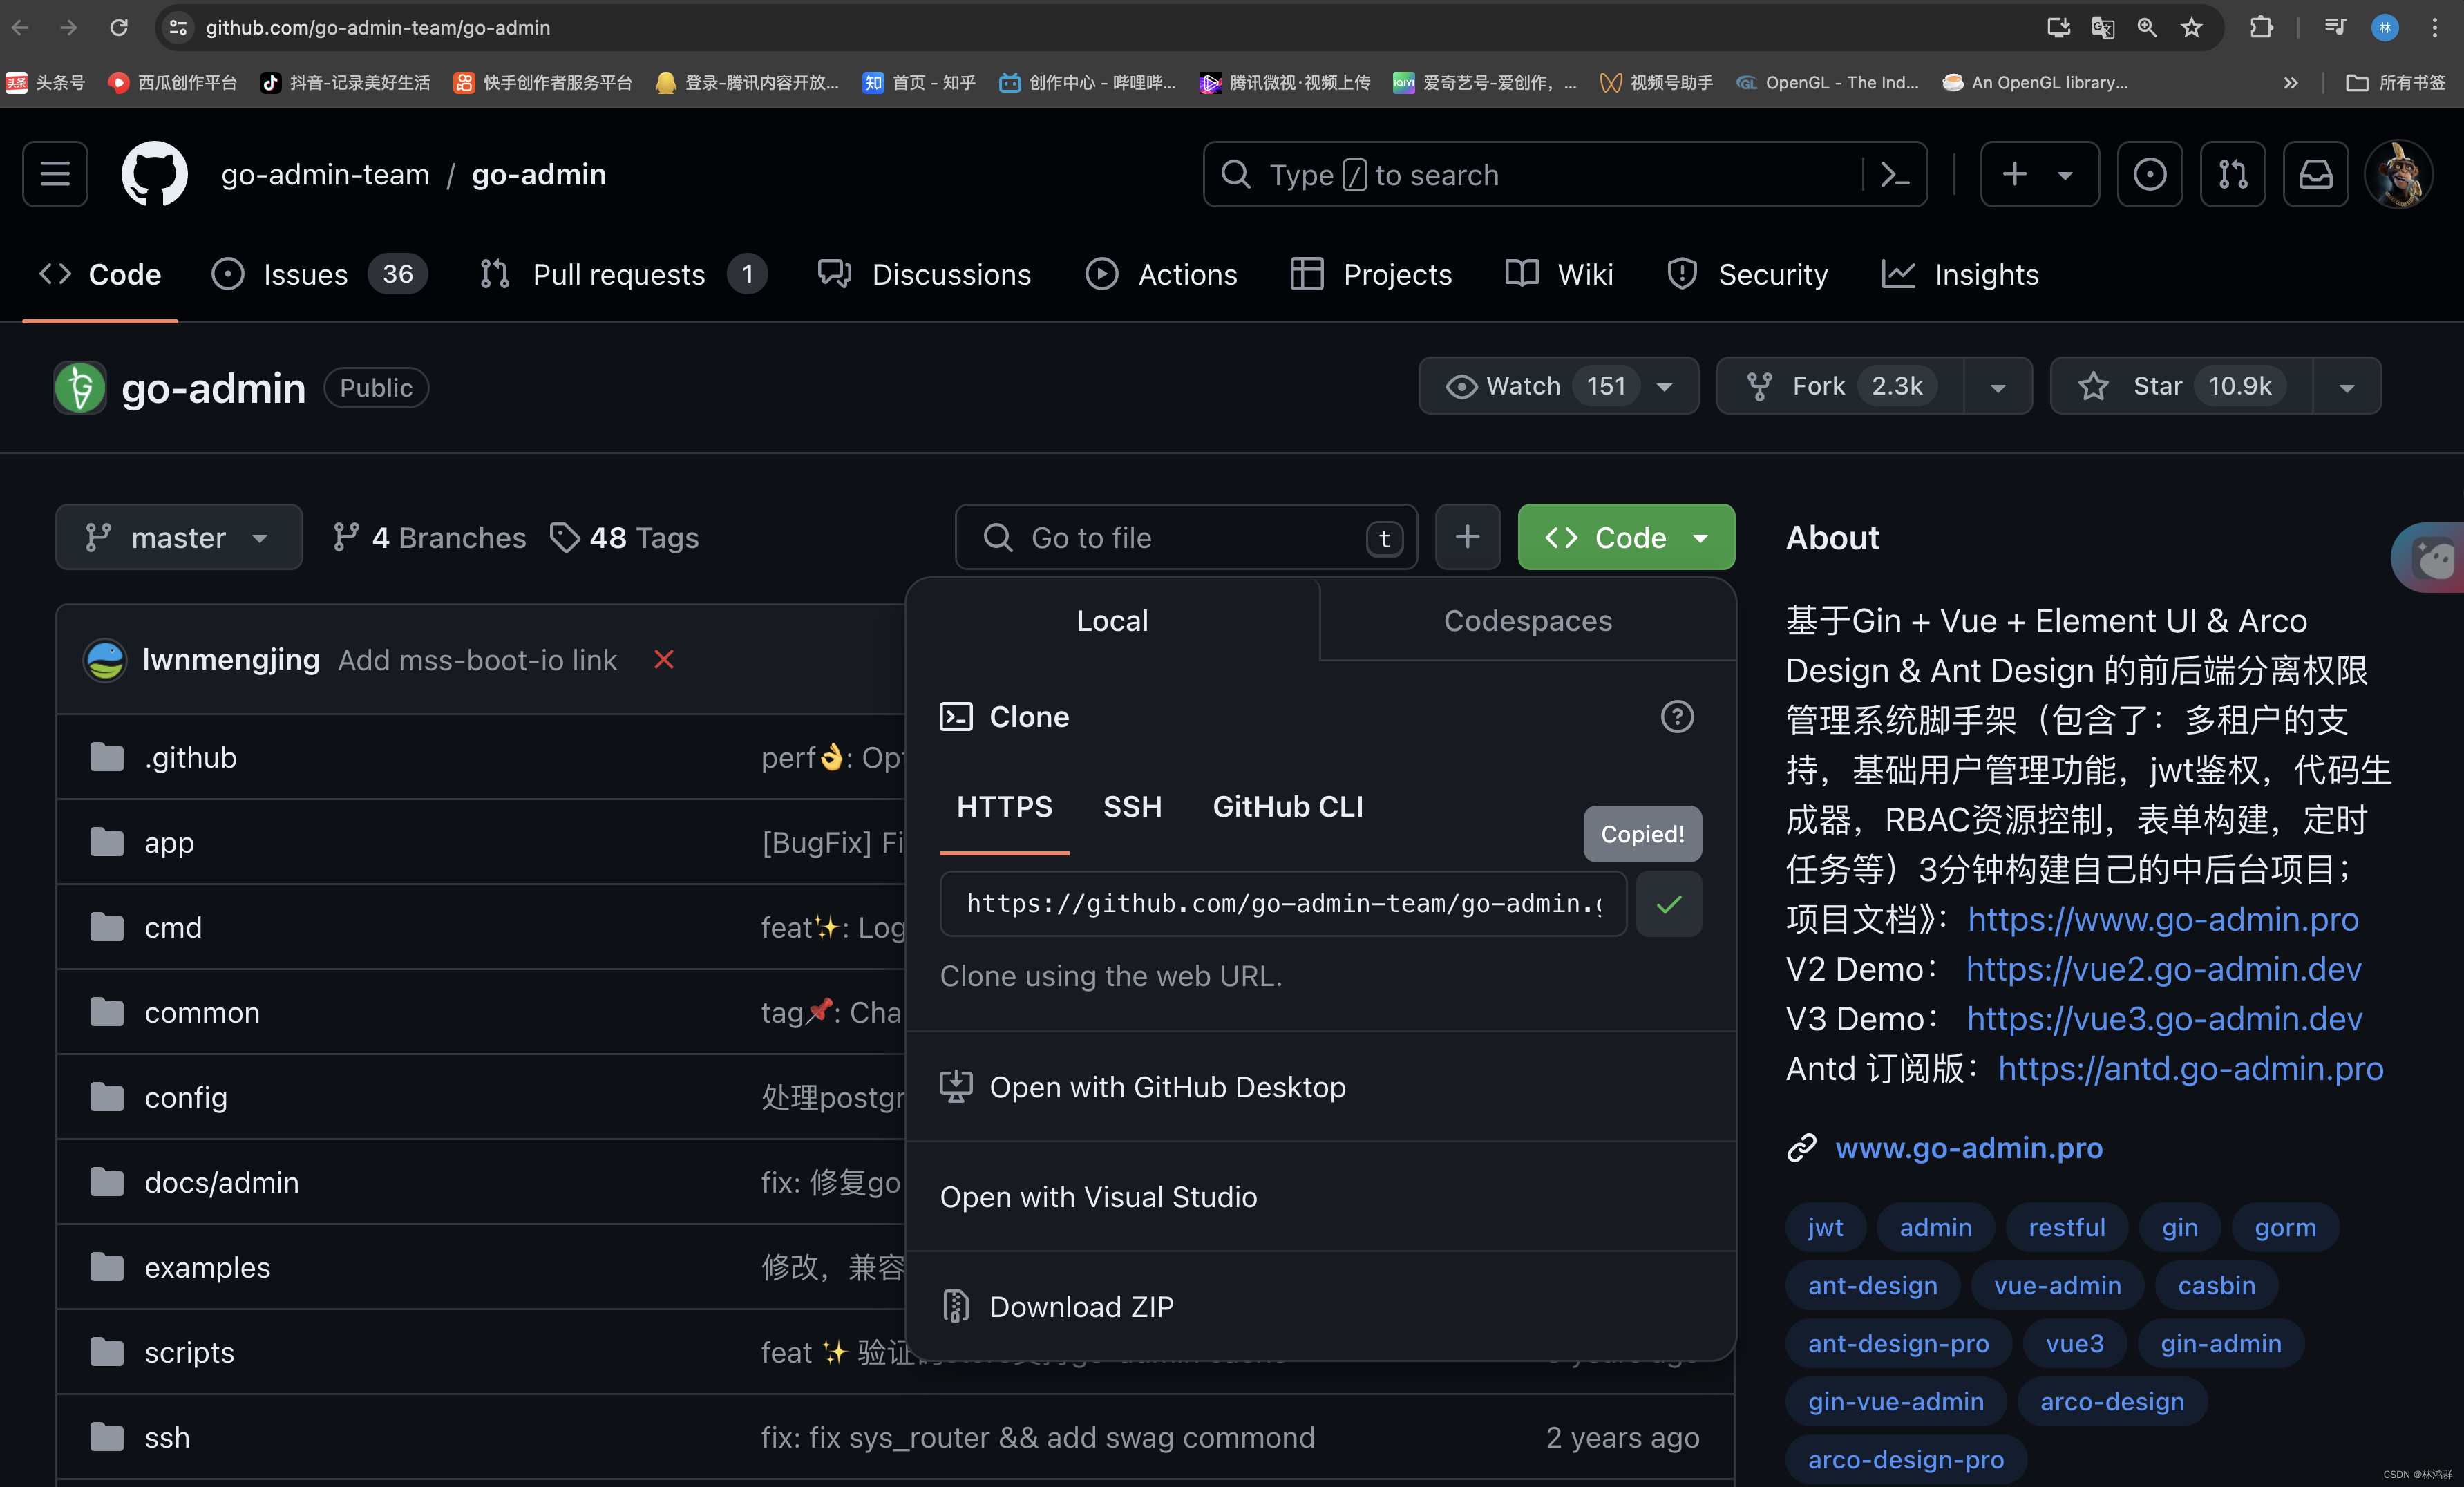Open the 所有书签 all bookmarks folder
Viewport: 2464px width, 1487px height.
(x=2396, y=82)
